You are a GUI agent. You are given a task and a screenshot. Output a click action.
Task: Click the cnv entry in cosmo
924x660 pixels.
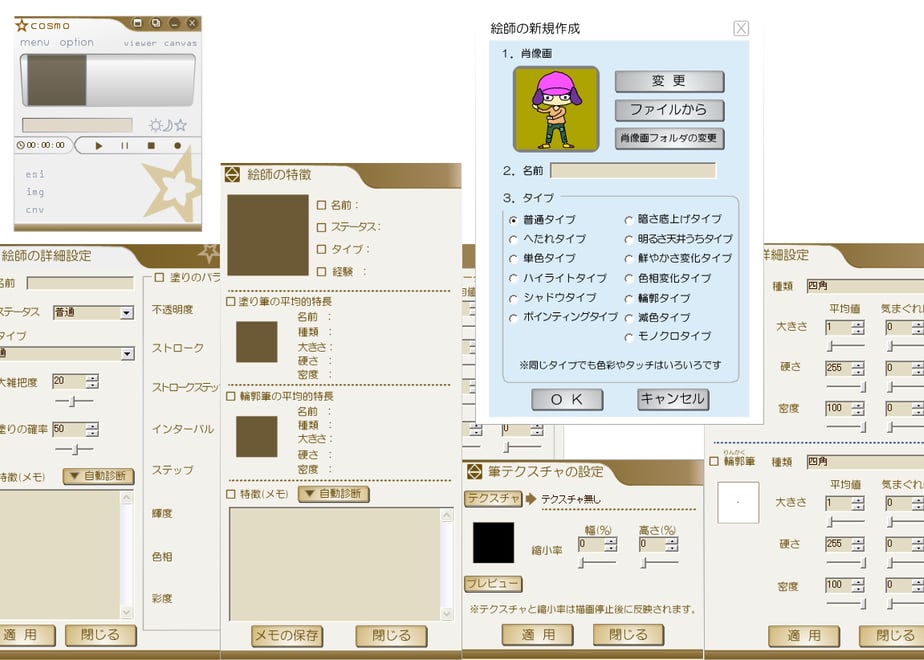[x=35, y=210]
